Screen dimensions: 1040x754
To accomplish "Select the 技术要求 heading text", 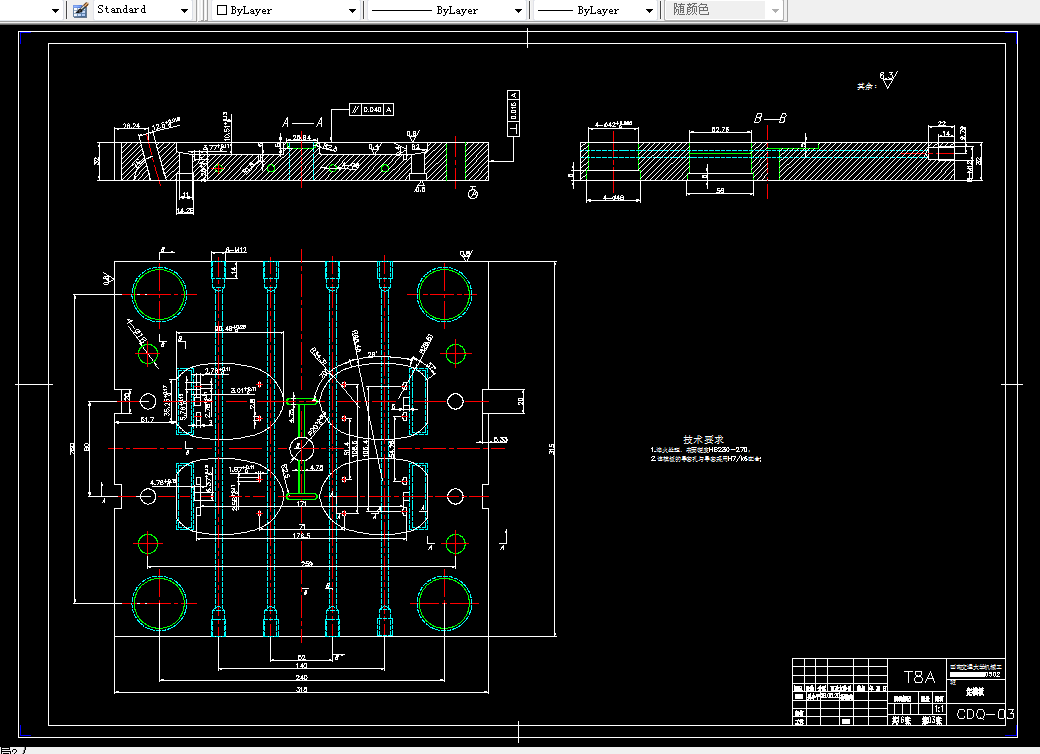I will [703, 439].
